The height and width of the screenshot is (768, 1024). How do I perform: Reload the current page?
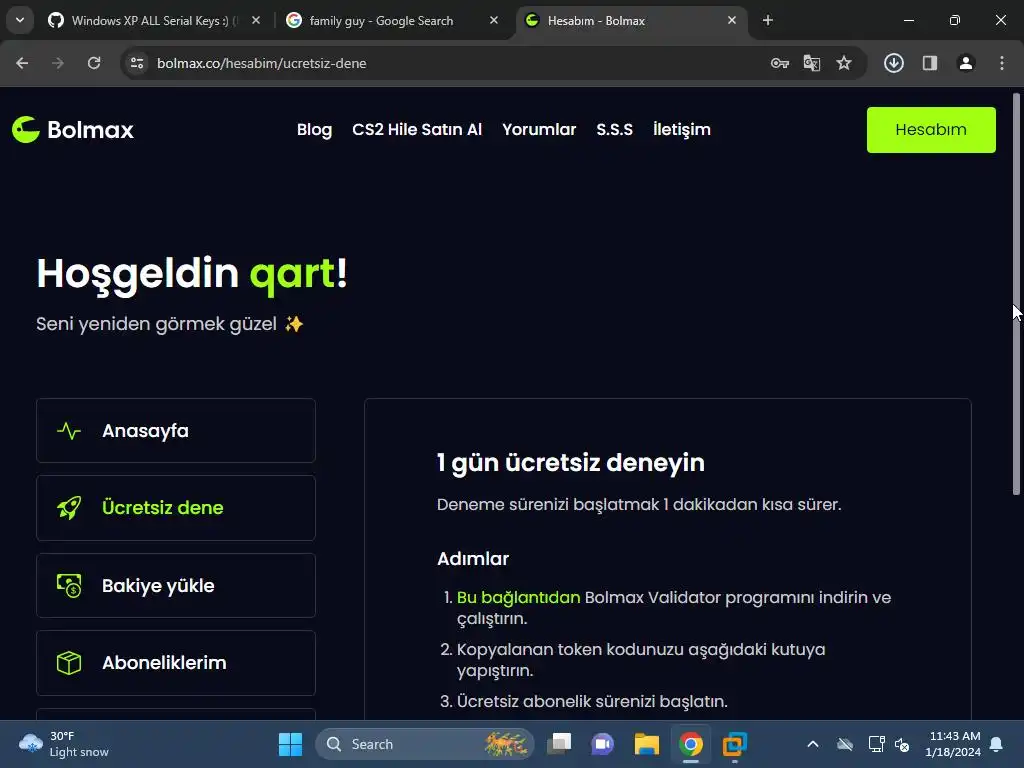click(94, 63)
